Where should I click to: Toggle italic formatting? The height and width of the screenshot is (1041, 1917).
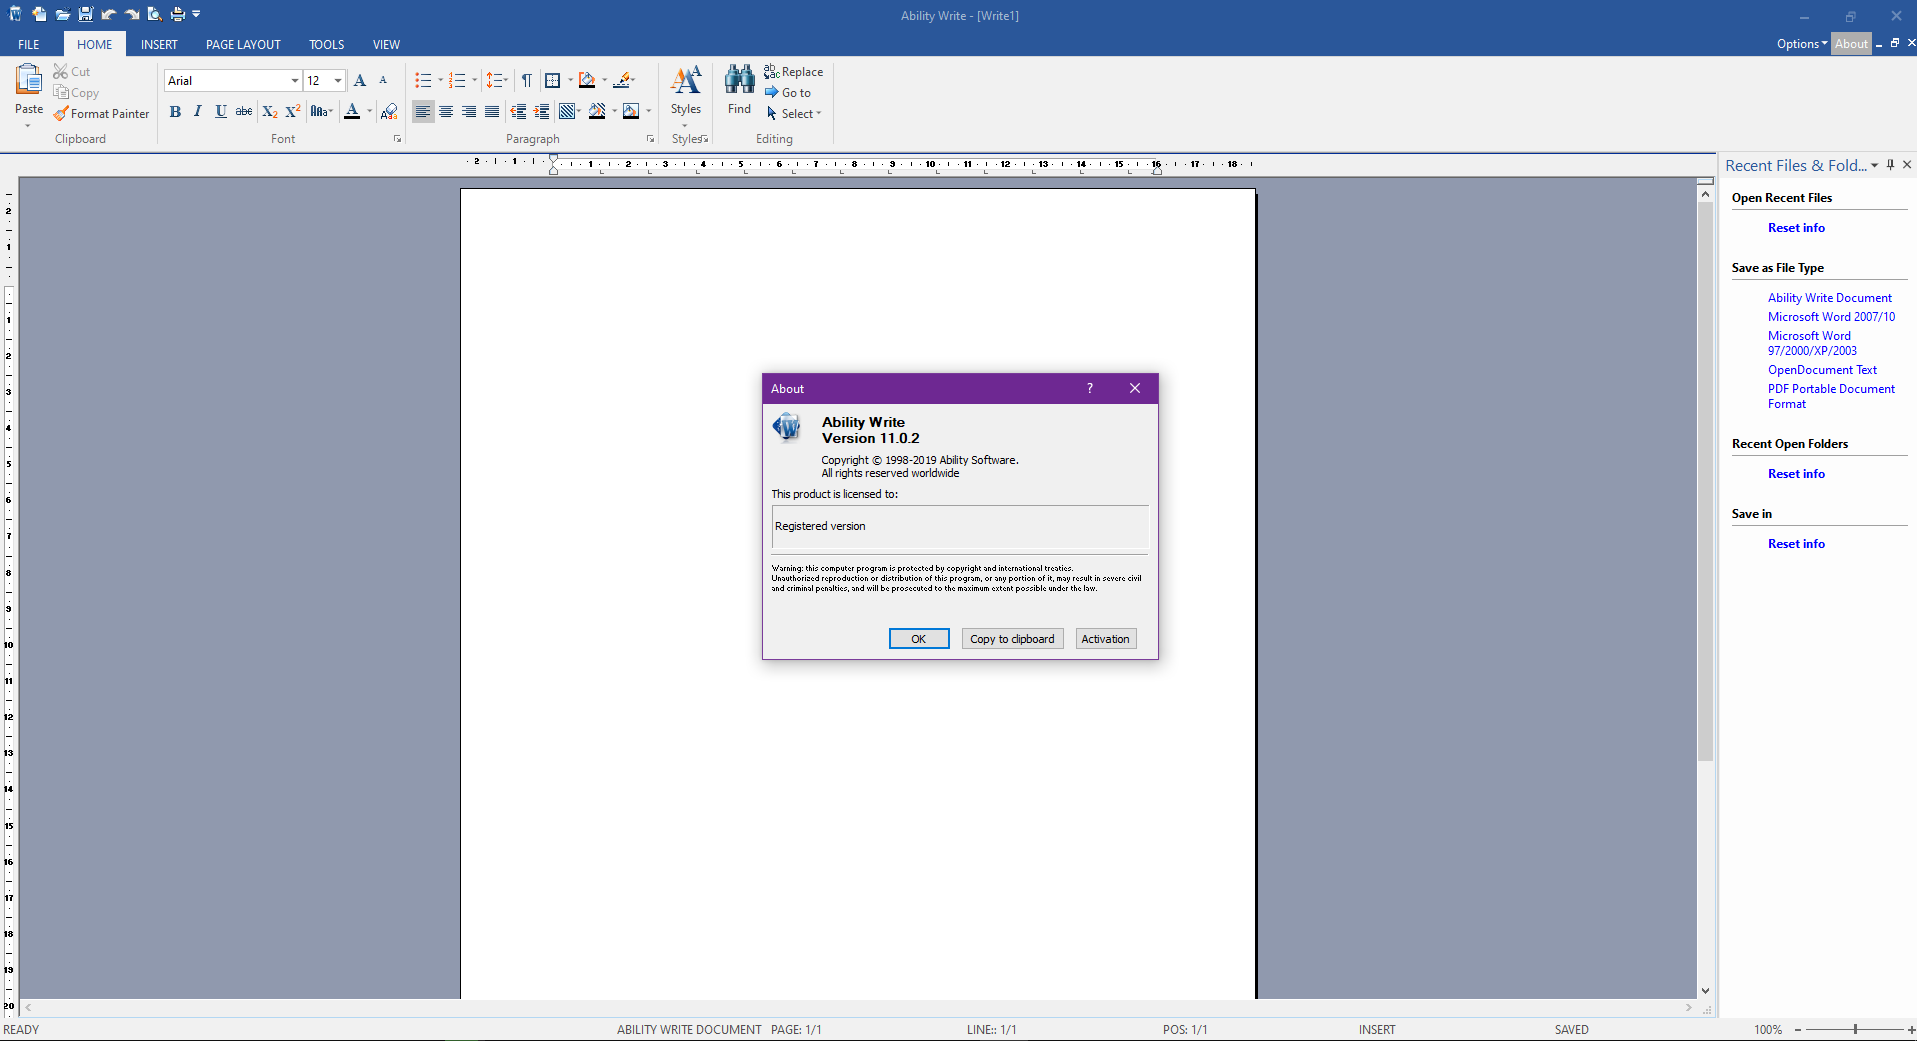coord(198,111)
